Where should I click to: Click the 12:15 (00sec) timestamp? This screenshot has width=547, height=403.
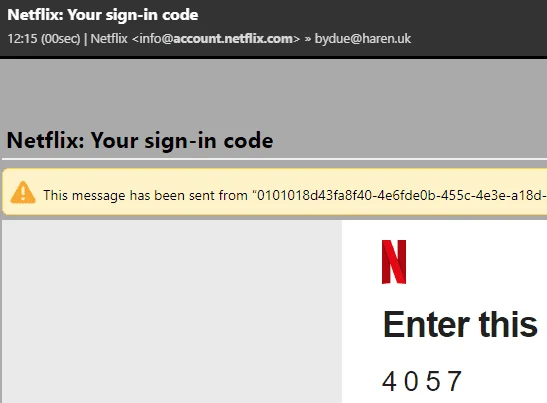click(x=44, y=38)
